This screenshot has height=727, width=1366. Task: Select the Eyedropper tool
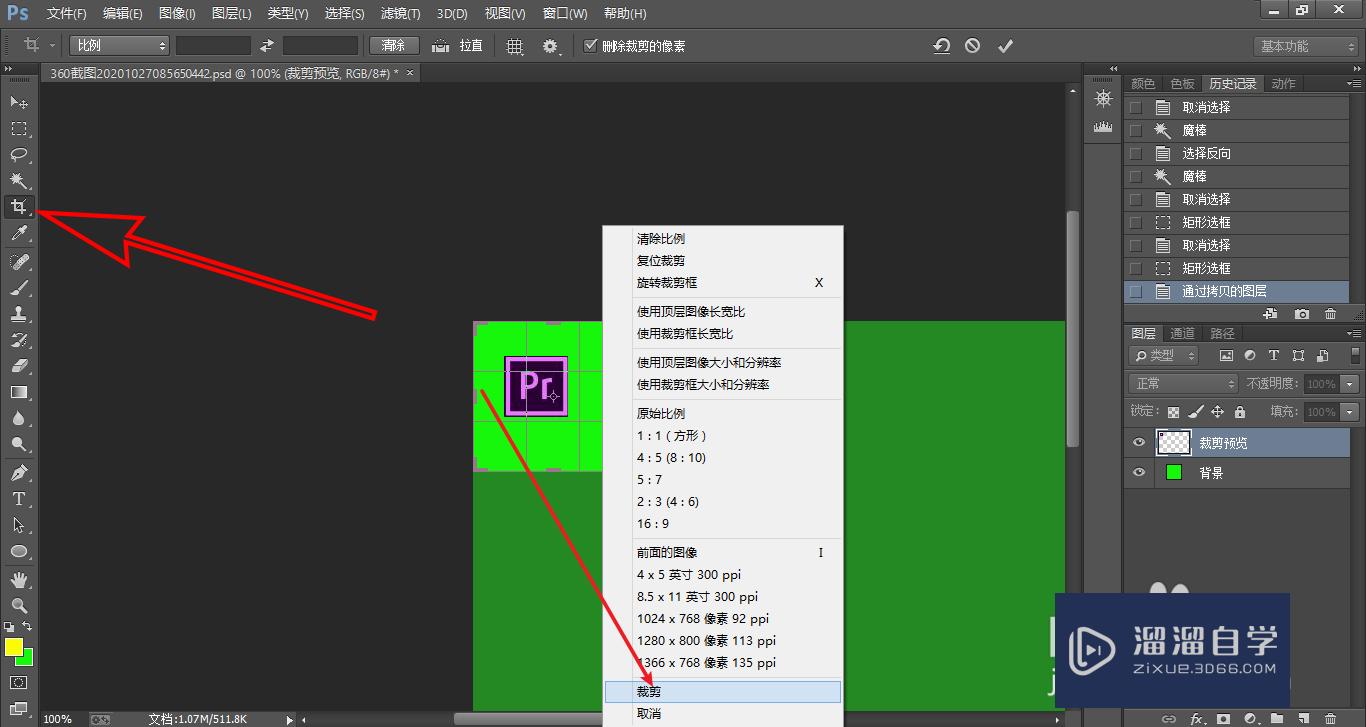19,234
